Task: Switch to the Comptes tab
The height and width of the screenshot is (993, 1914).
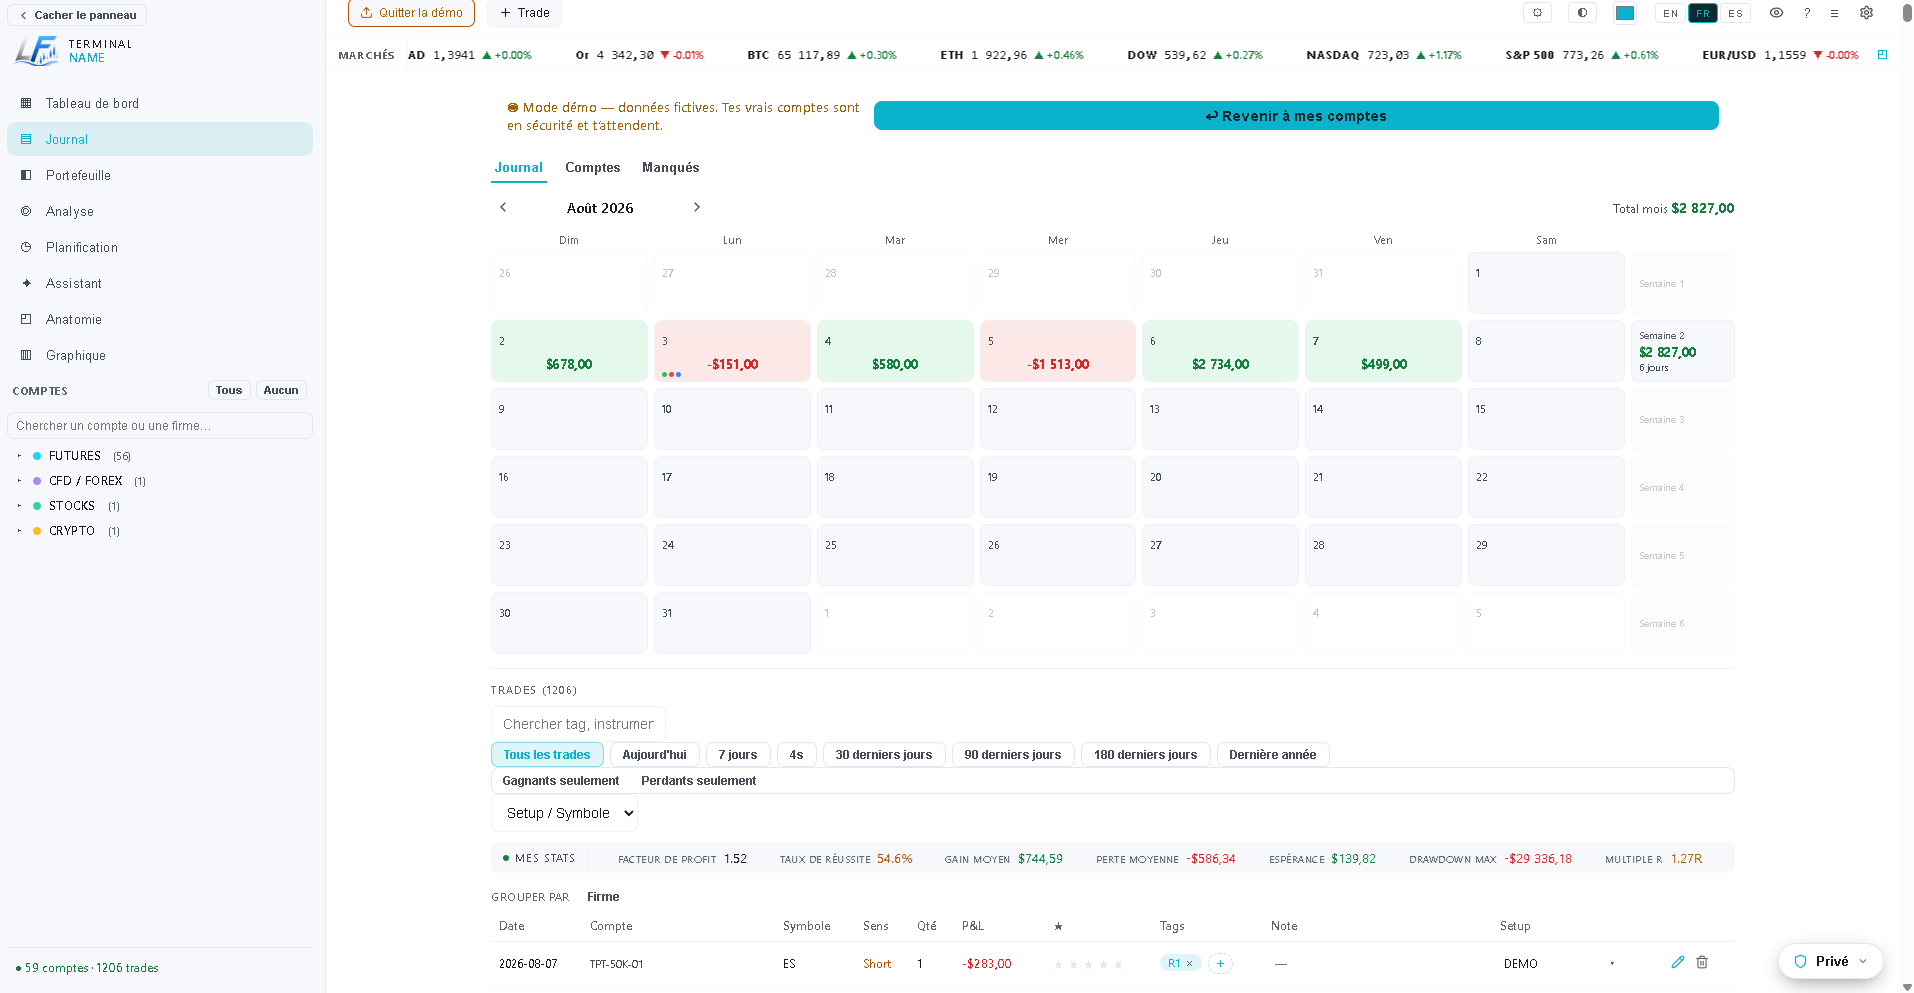Action: pyautogui.click(x=592, y=167)
